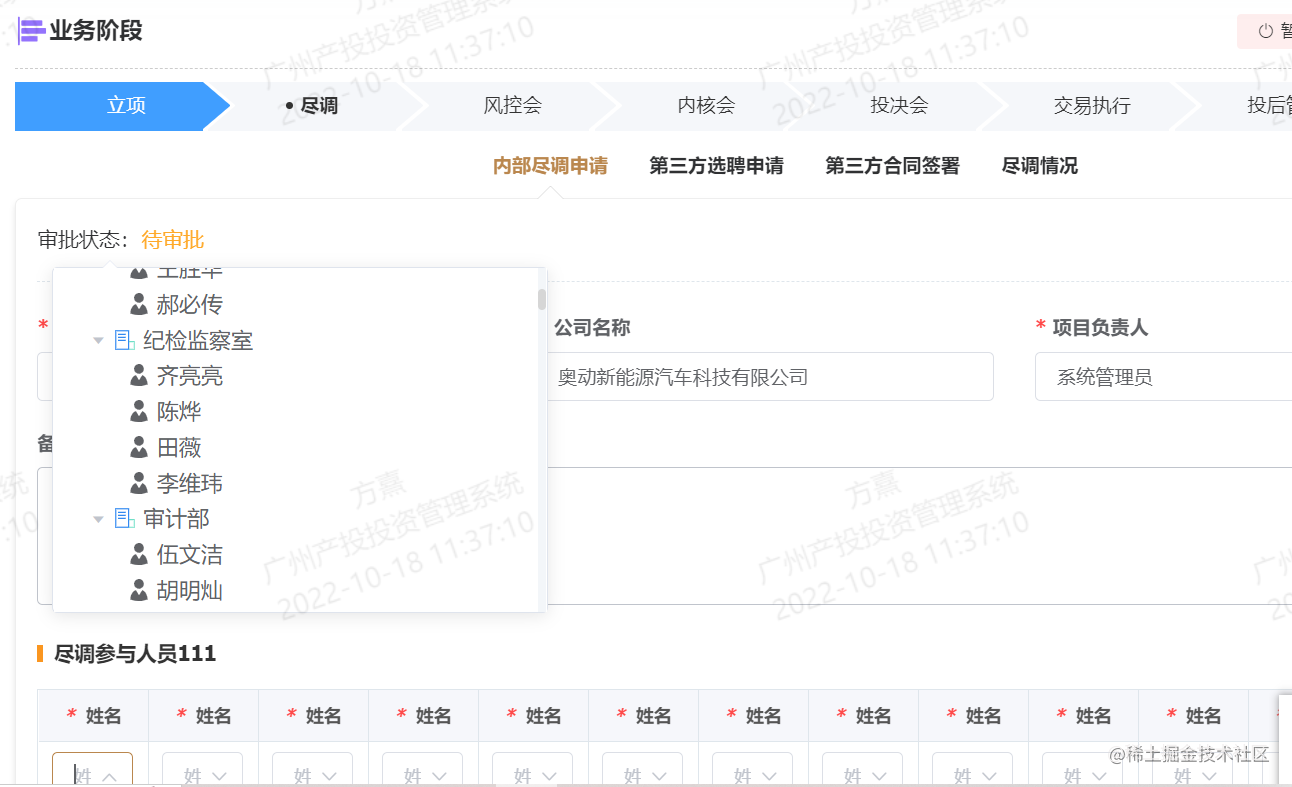The image size is (1292, 787).
Task: Select 田薇 from the personnel tree
Action: (179, 448)
